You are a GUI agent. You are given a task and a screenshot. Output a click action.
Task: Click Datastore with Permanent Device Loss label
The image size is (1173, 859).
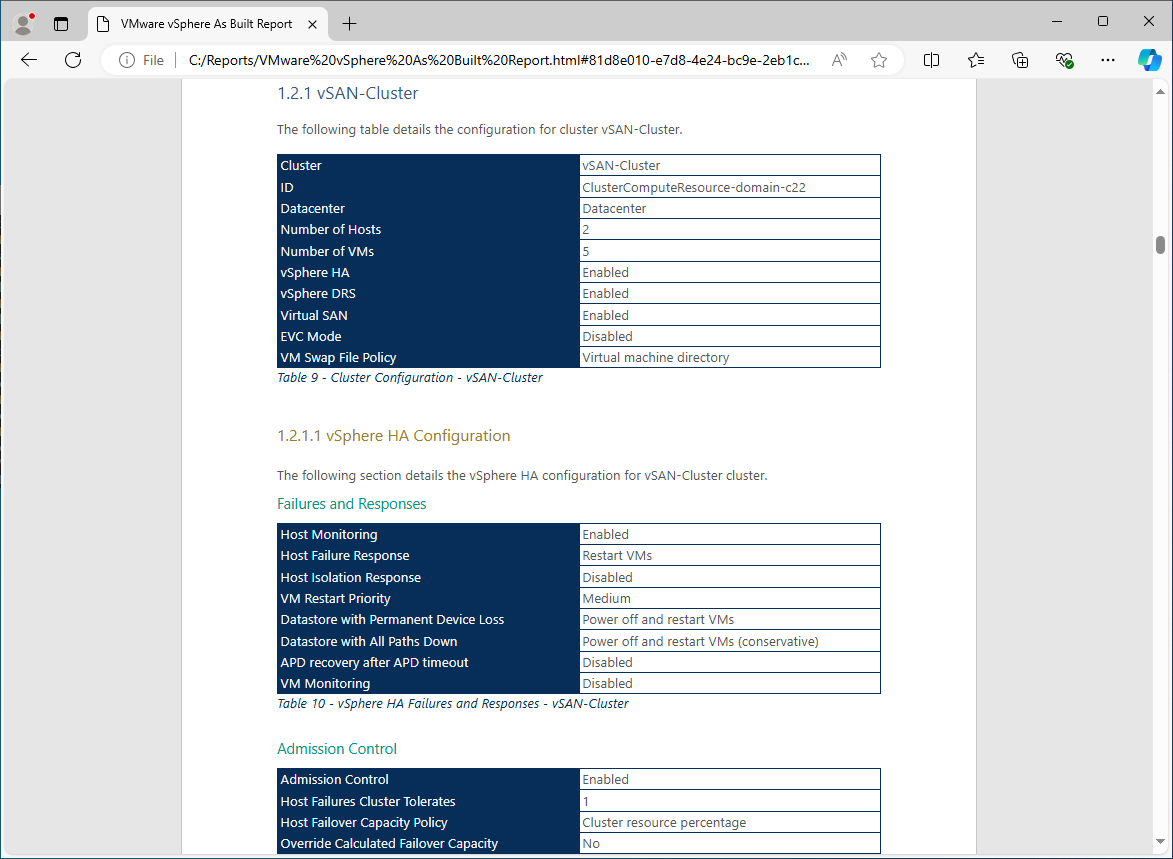[392, 620]
